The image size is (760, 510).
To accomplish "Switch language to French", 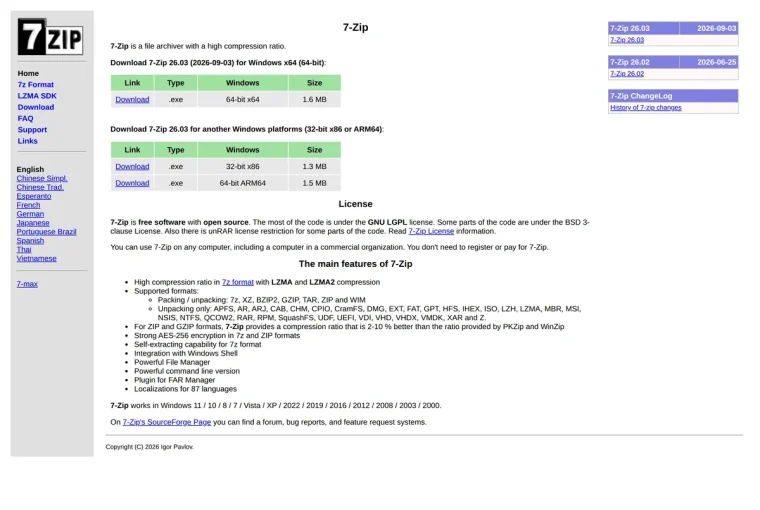I will click(x=28, y=205).
